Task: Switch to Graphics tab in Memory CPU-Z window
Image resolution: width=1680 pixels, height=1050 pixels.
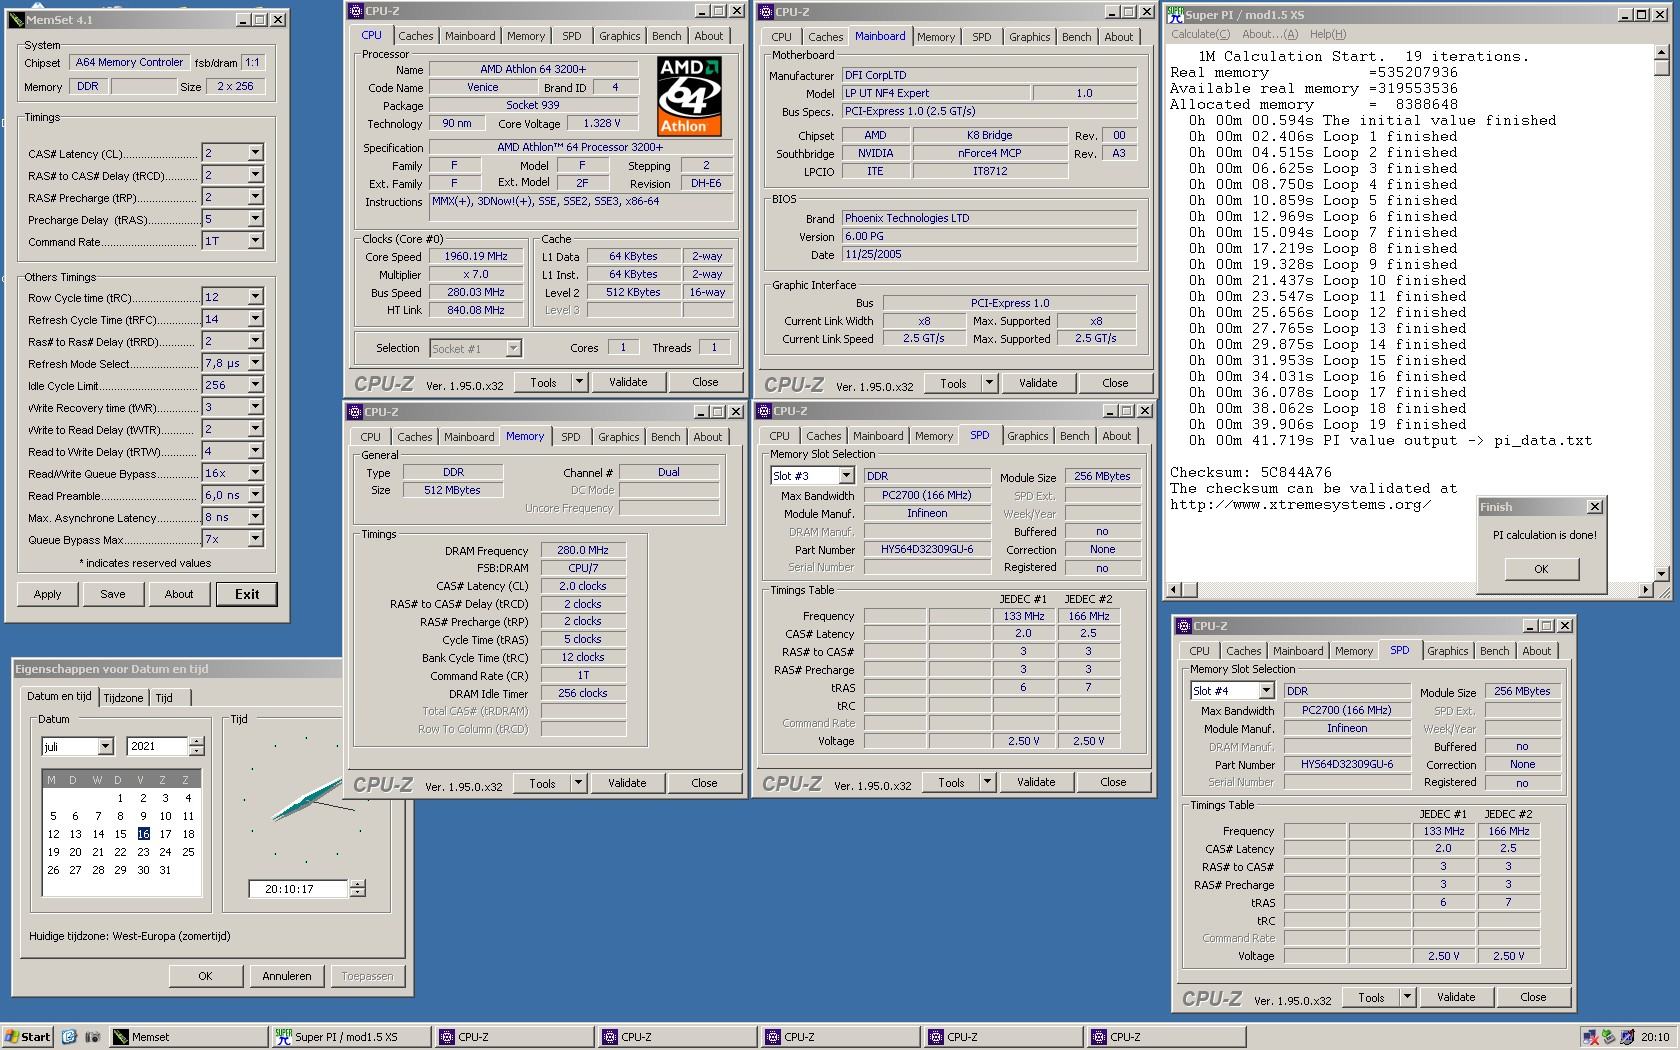Action: point(618,437)
